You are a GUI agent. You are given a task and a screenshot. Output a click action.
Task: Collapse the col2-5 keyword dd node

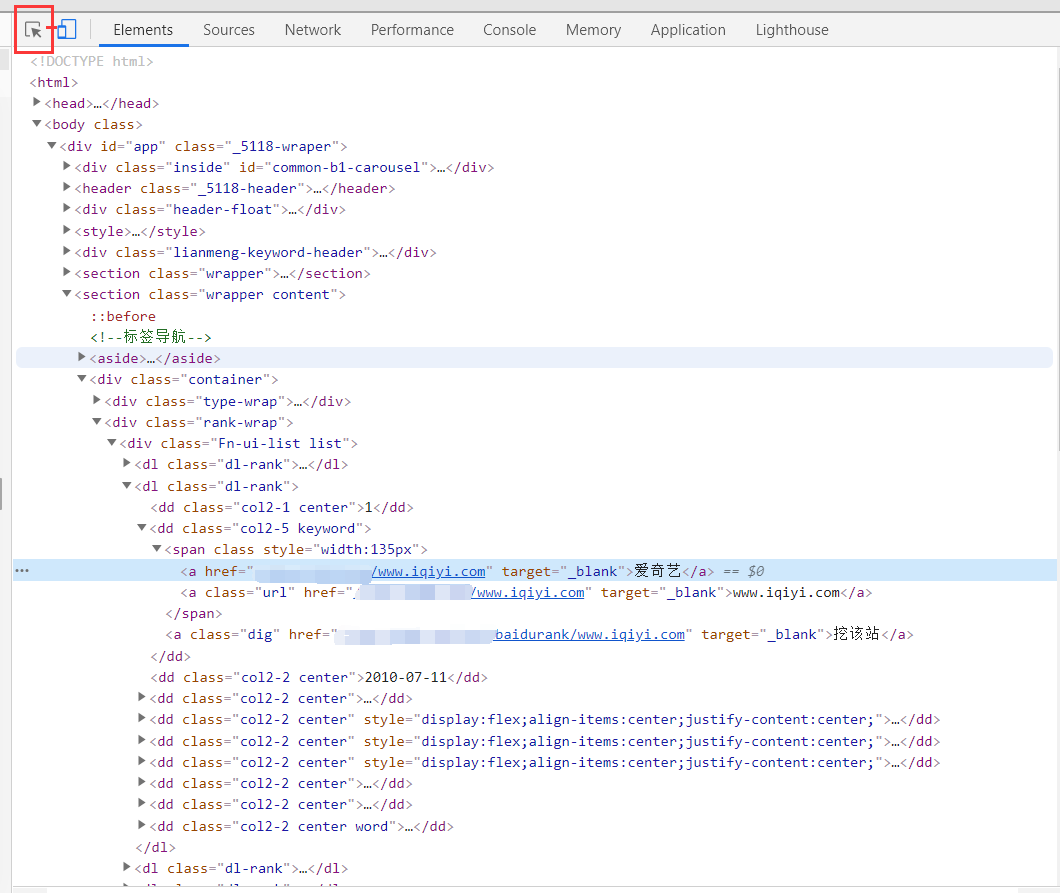click(142, 527)
